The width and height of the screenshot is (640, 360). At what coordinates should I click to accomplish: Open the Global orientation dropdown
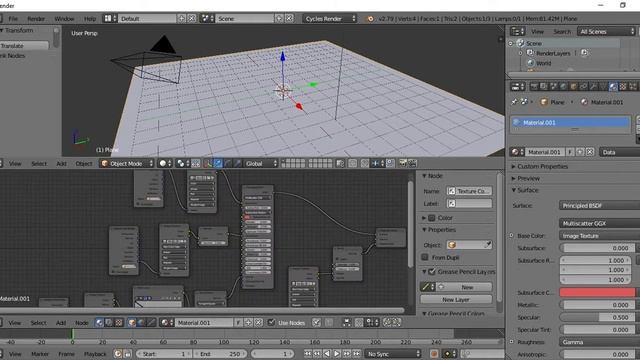coord(261,163)
